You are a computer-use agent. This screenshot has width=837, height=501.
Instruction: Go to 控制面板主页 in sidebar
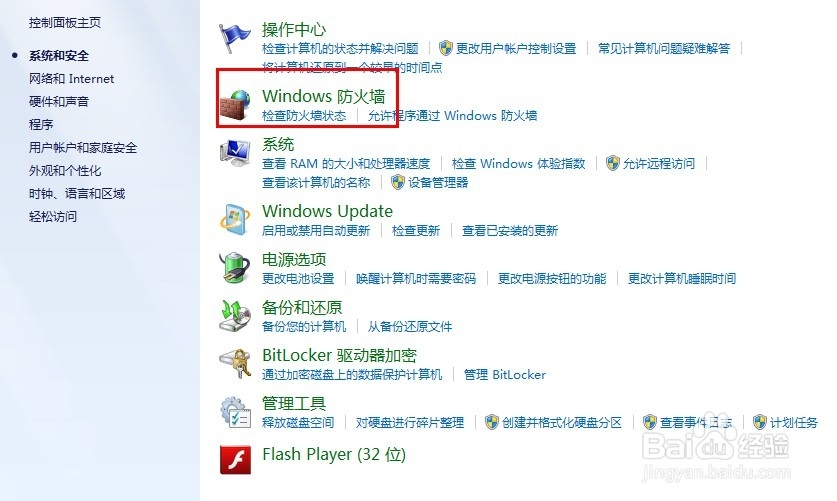point(65,22)
